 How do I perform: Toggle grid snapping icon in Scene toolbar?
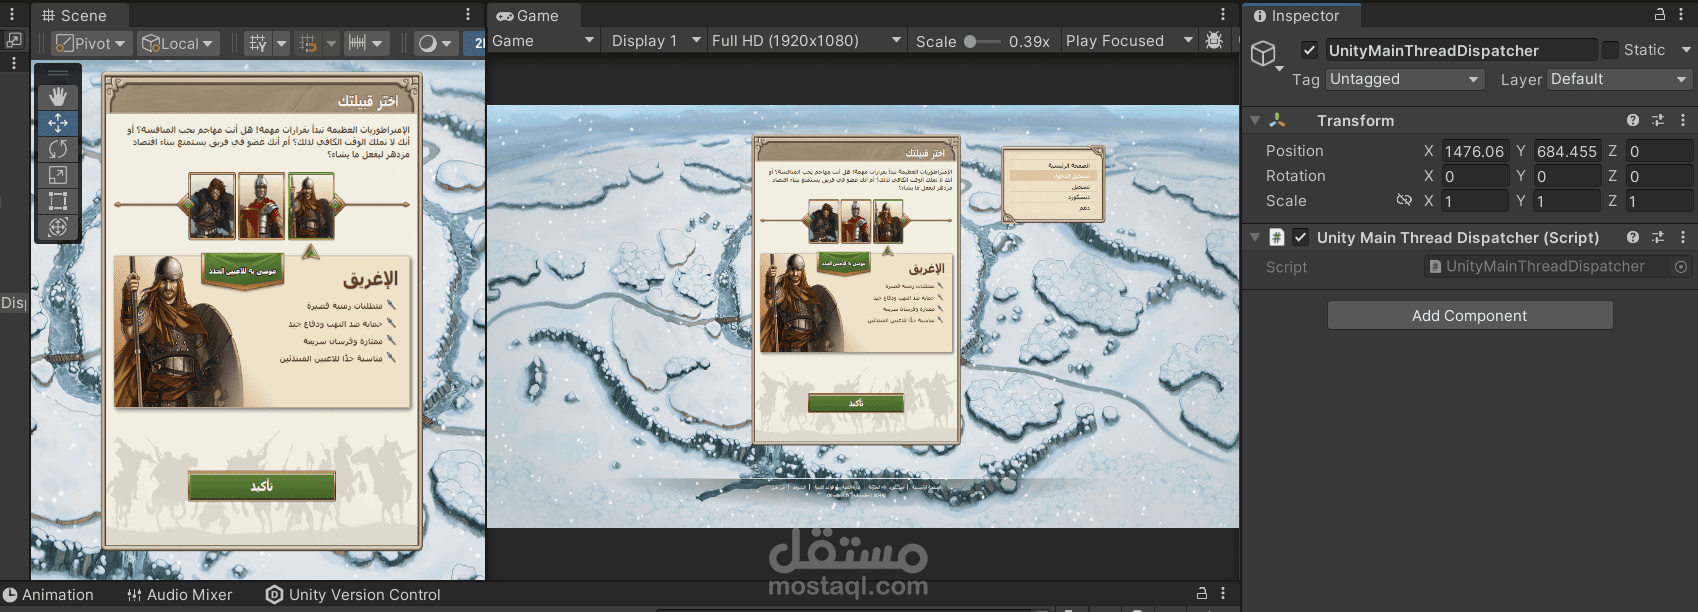click(308, 43)
